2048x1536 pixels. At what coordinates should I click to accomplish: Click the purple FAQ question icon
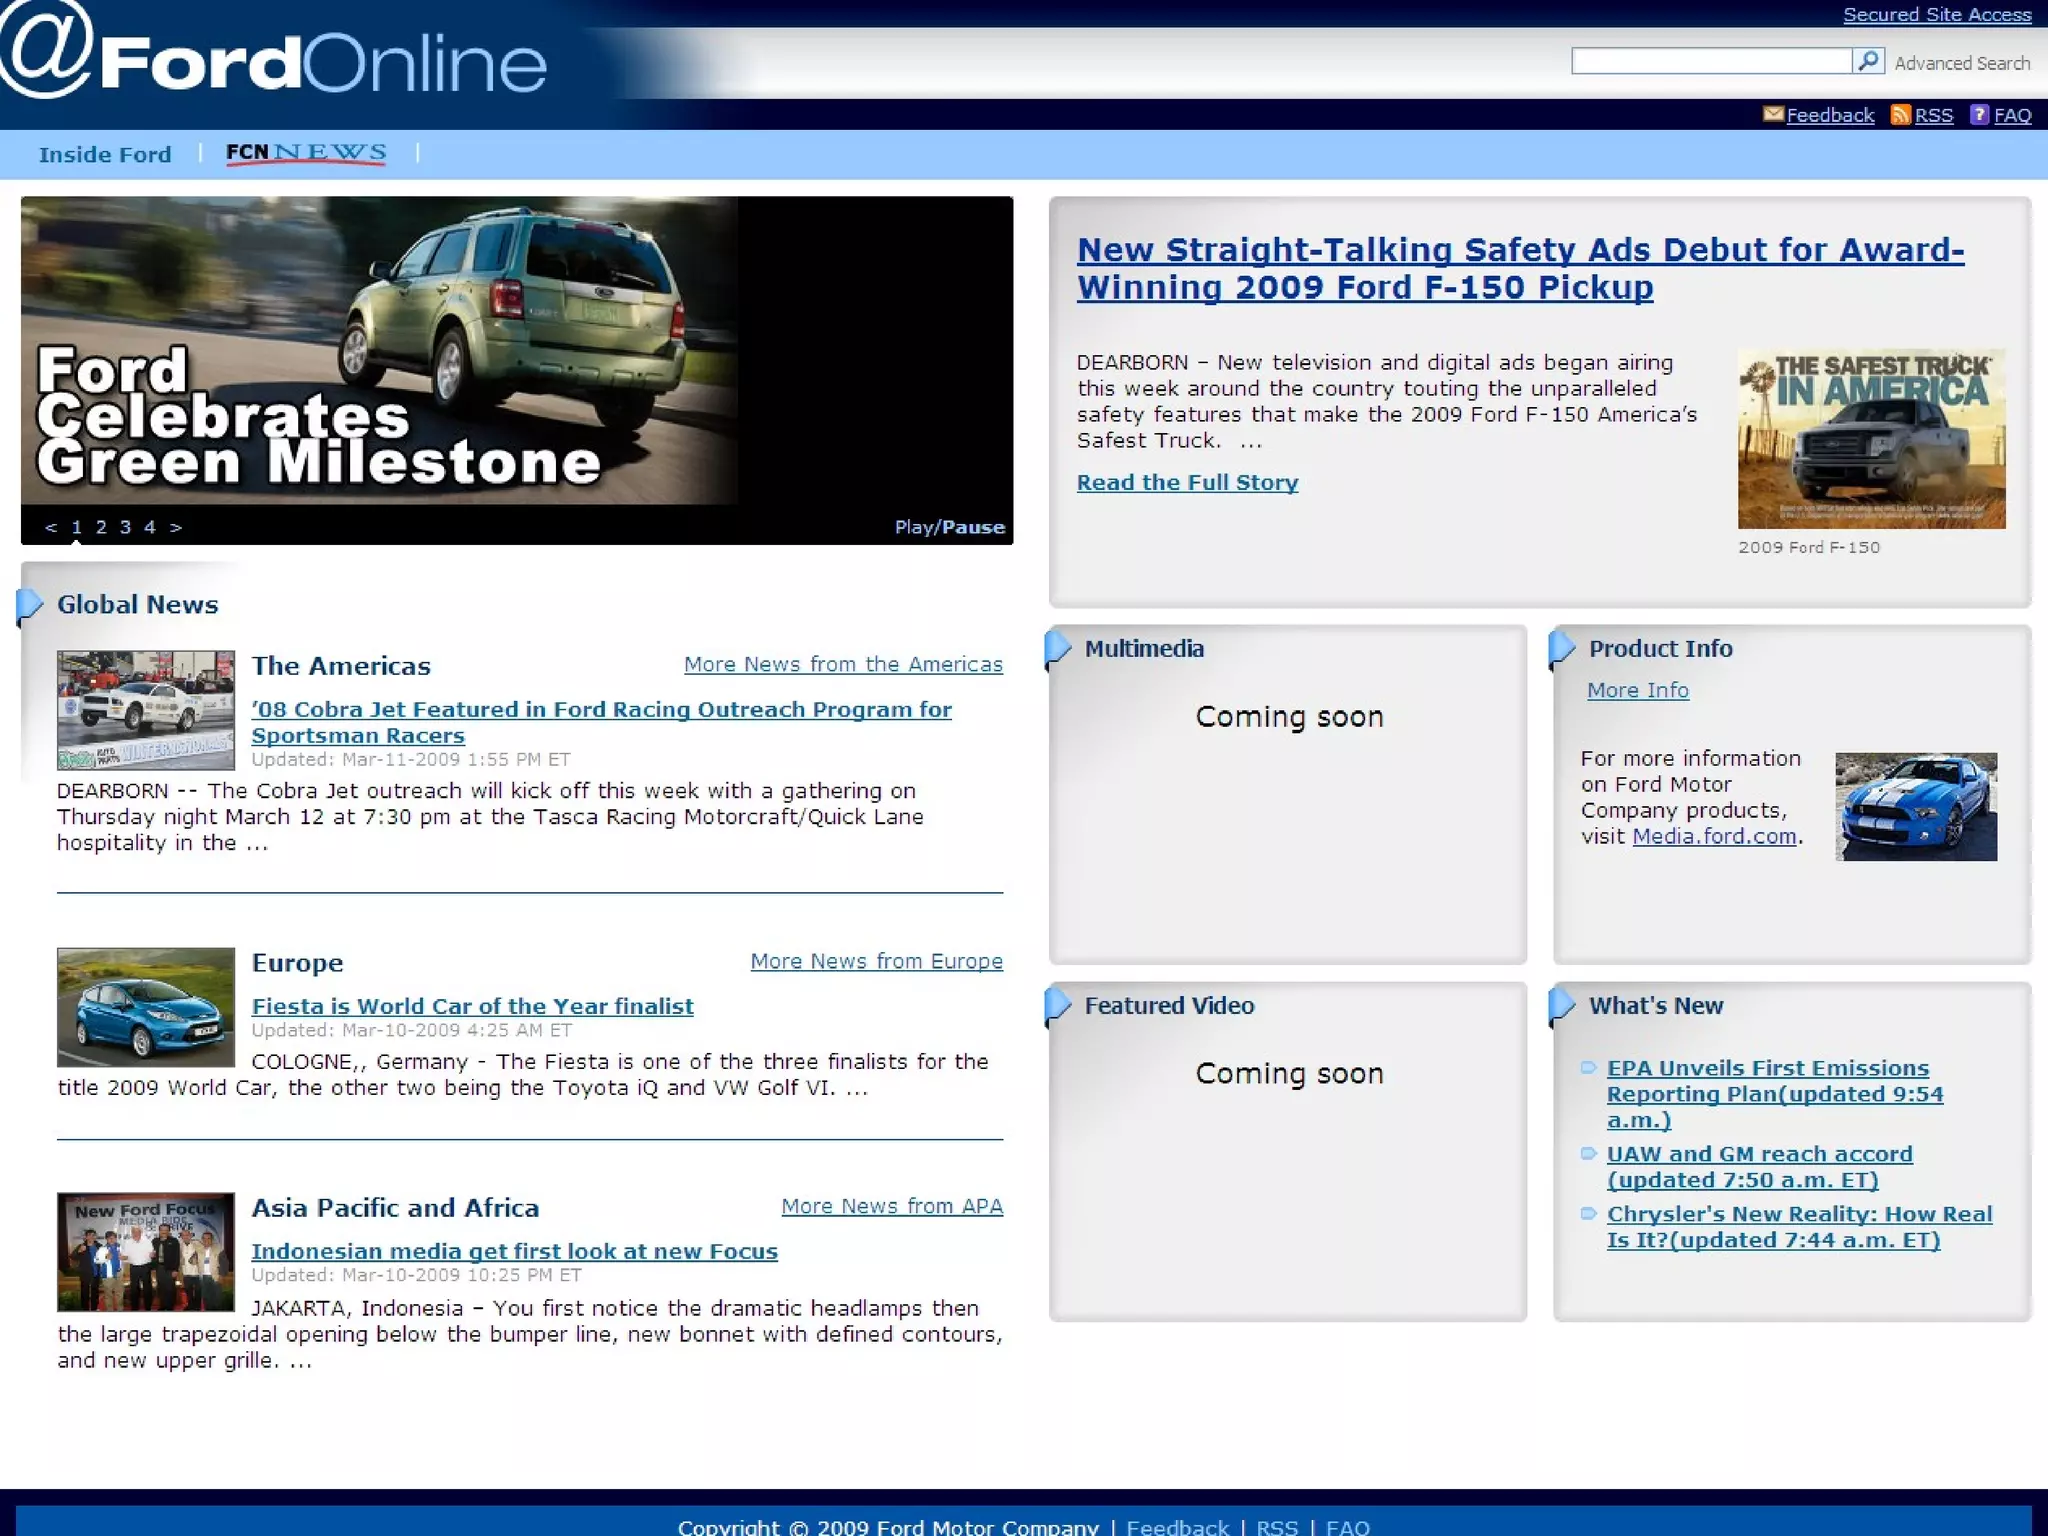coord(1979,114)
